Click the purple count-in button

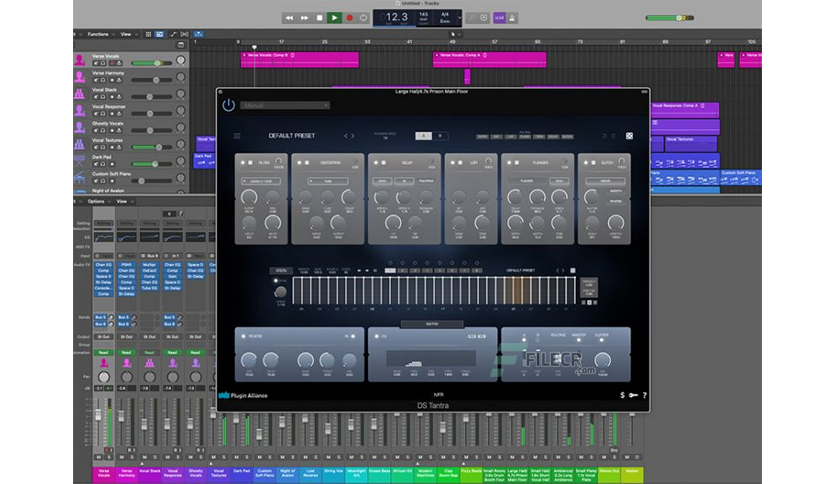click(x=499, y=18)
